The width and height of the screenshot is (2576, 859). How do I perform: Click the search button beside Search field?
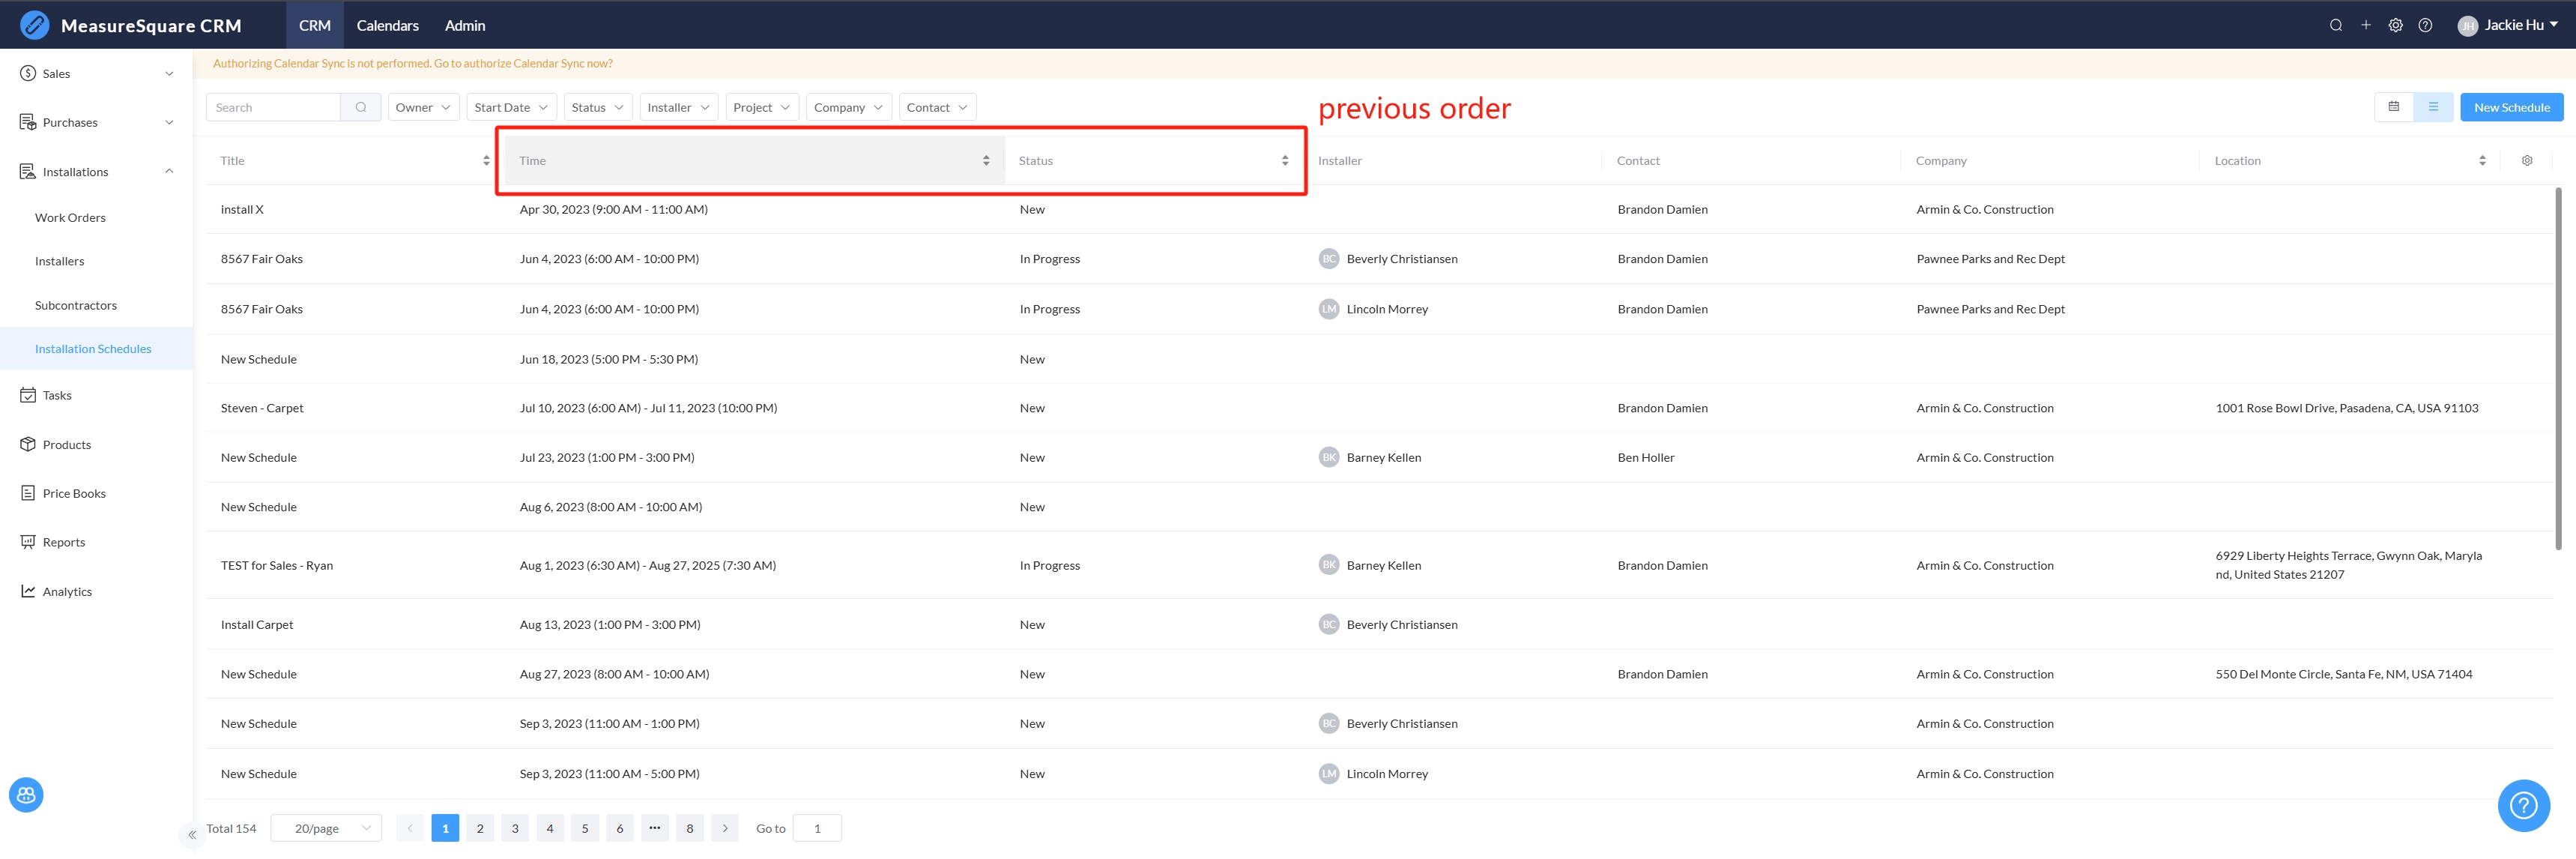pos(360,107)
